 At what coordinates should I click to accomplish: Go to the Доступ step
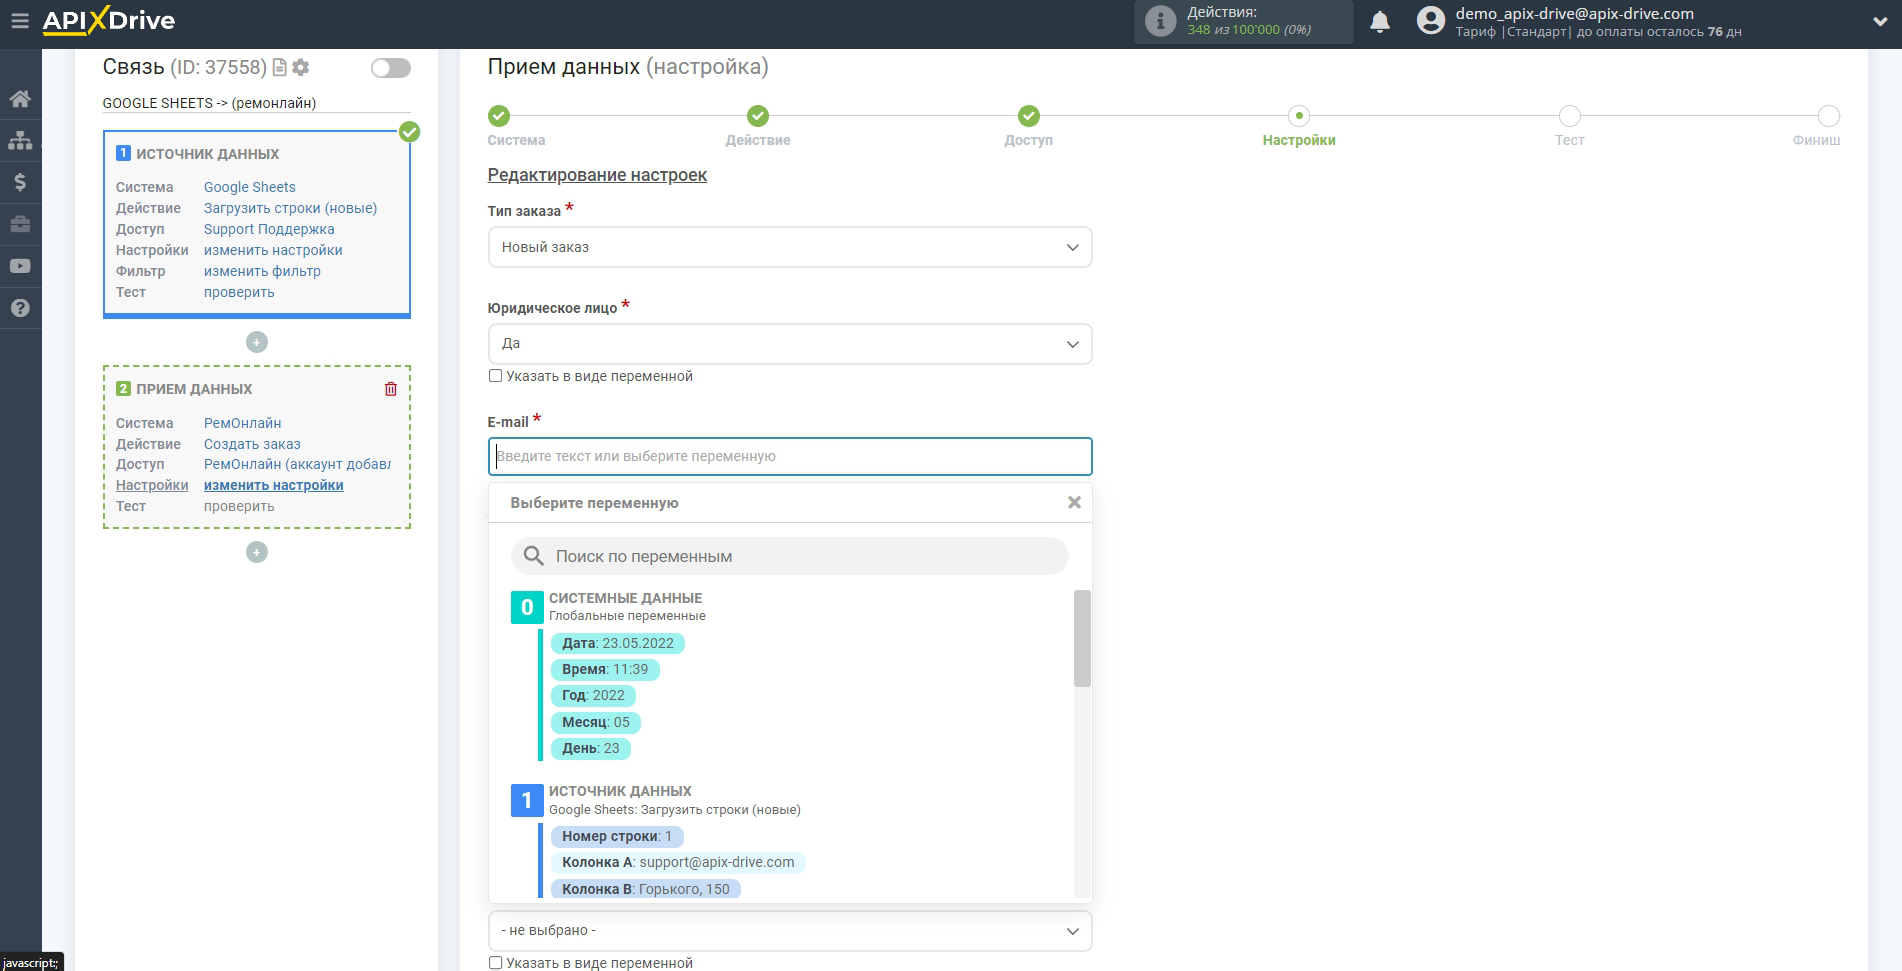(1029, 116)
